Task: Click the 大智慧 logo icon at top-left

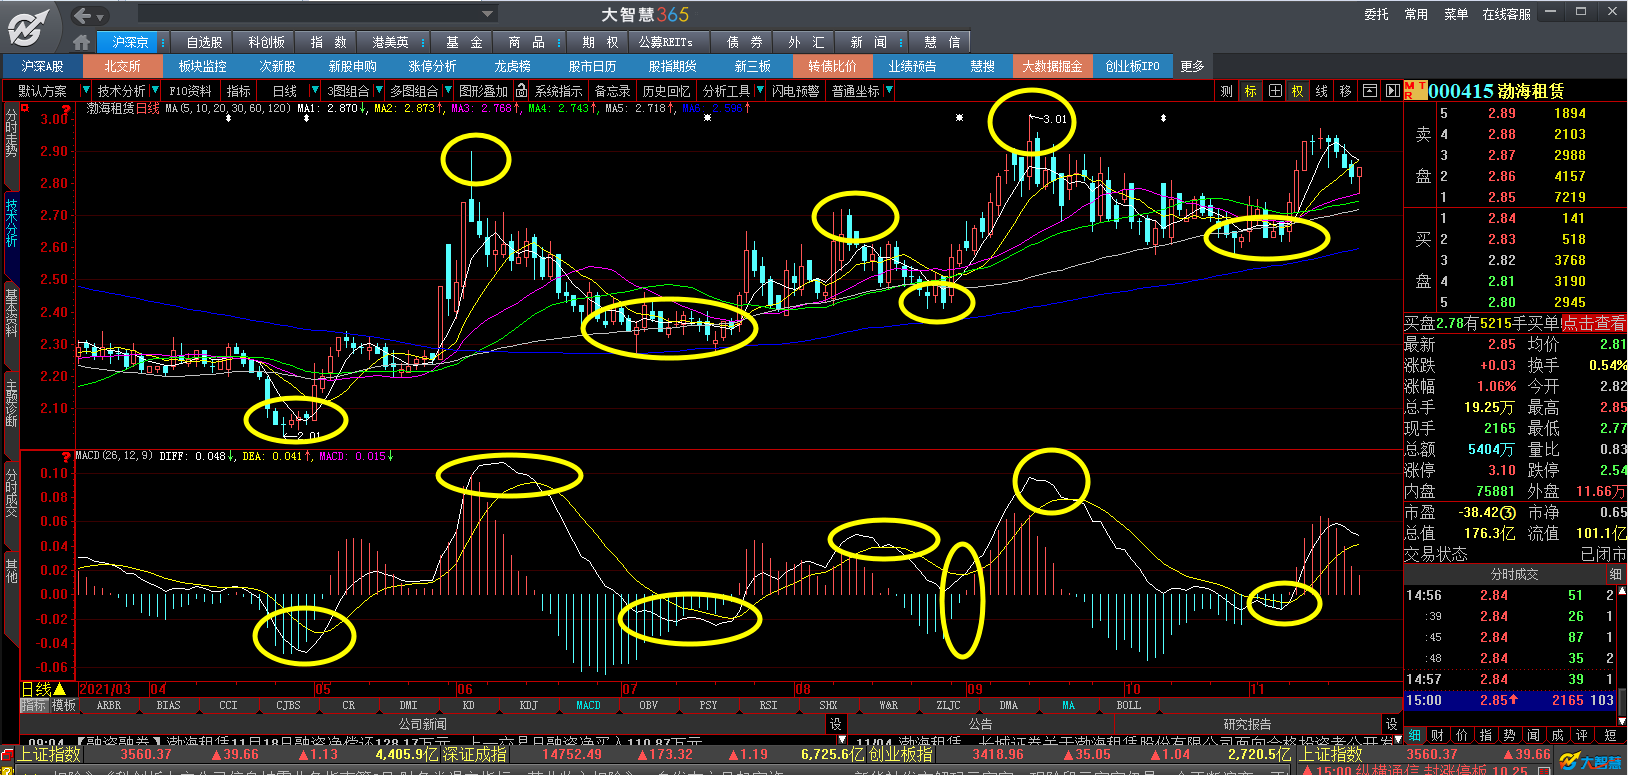Action: click(28, 26)
